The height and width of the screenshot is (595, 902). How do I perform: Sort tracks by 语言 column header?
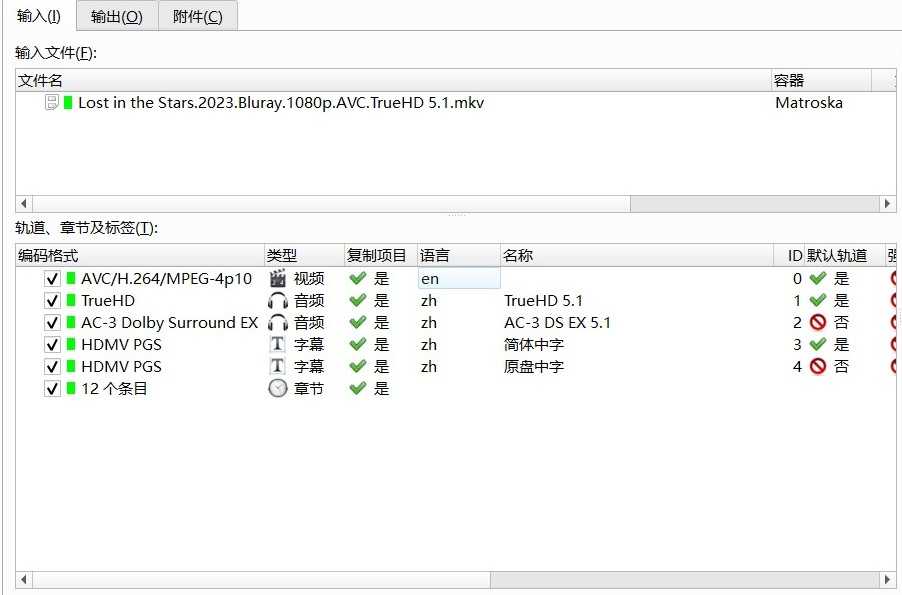(x=458, y=255)
